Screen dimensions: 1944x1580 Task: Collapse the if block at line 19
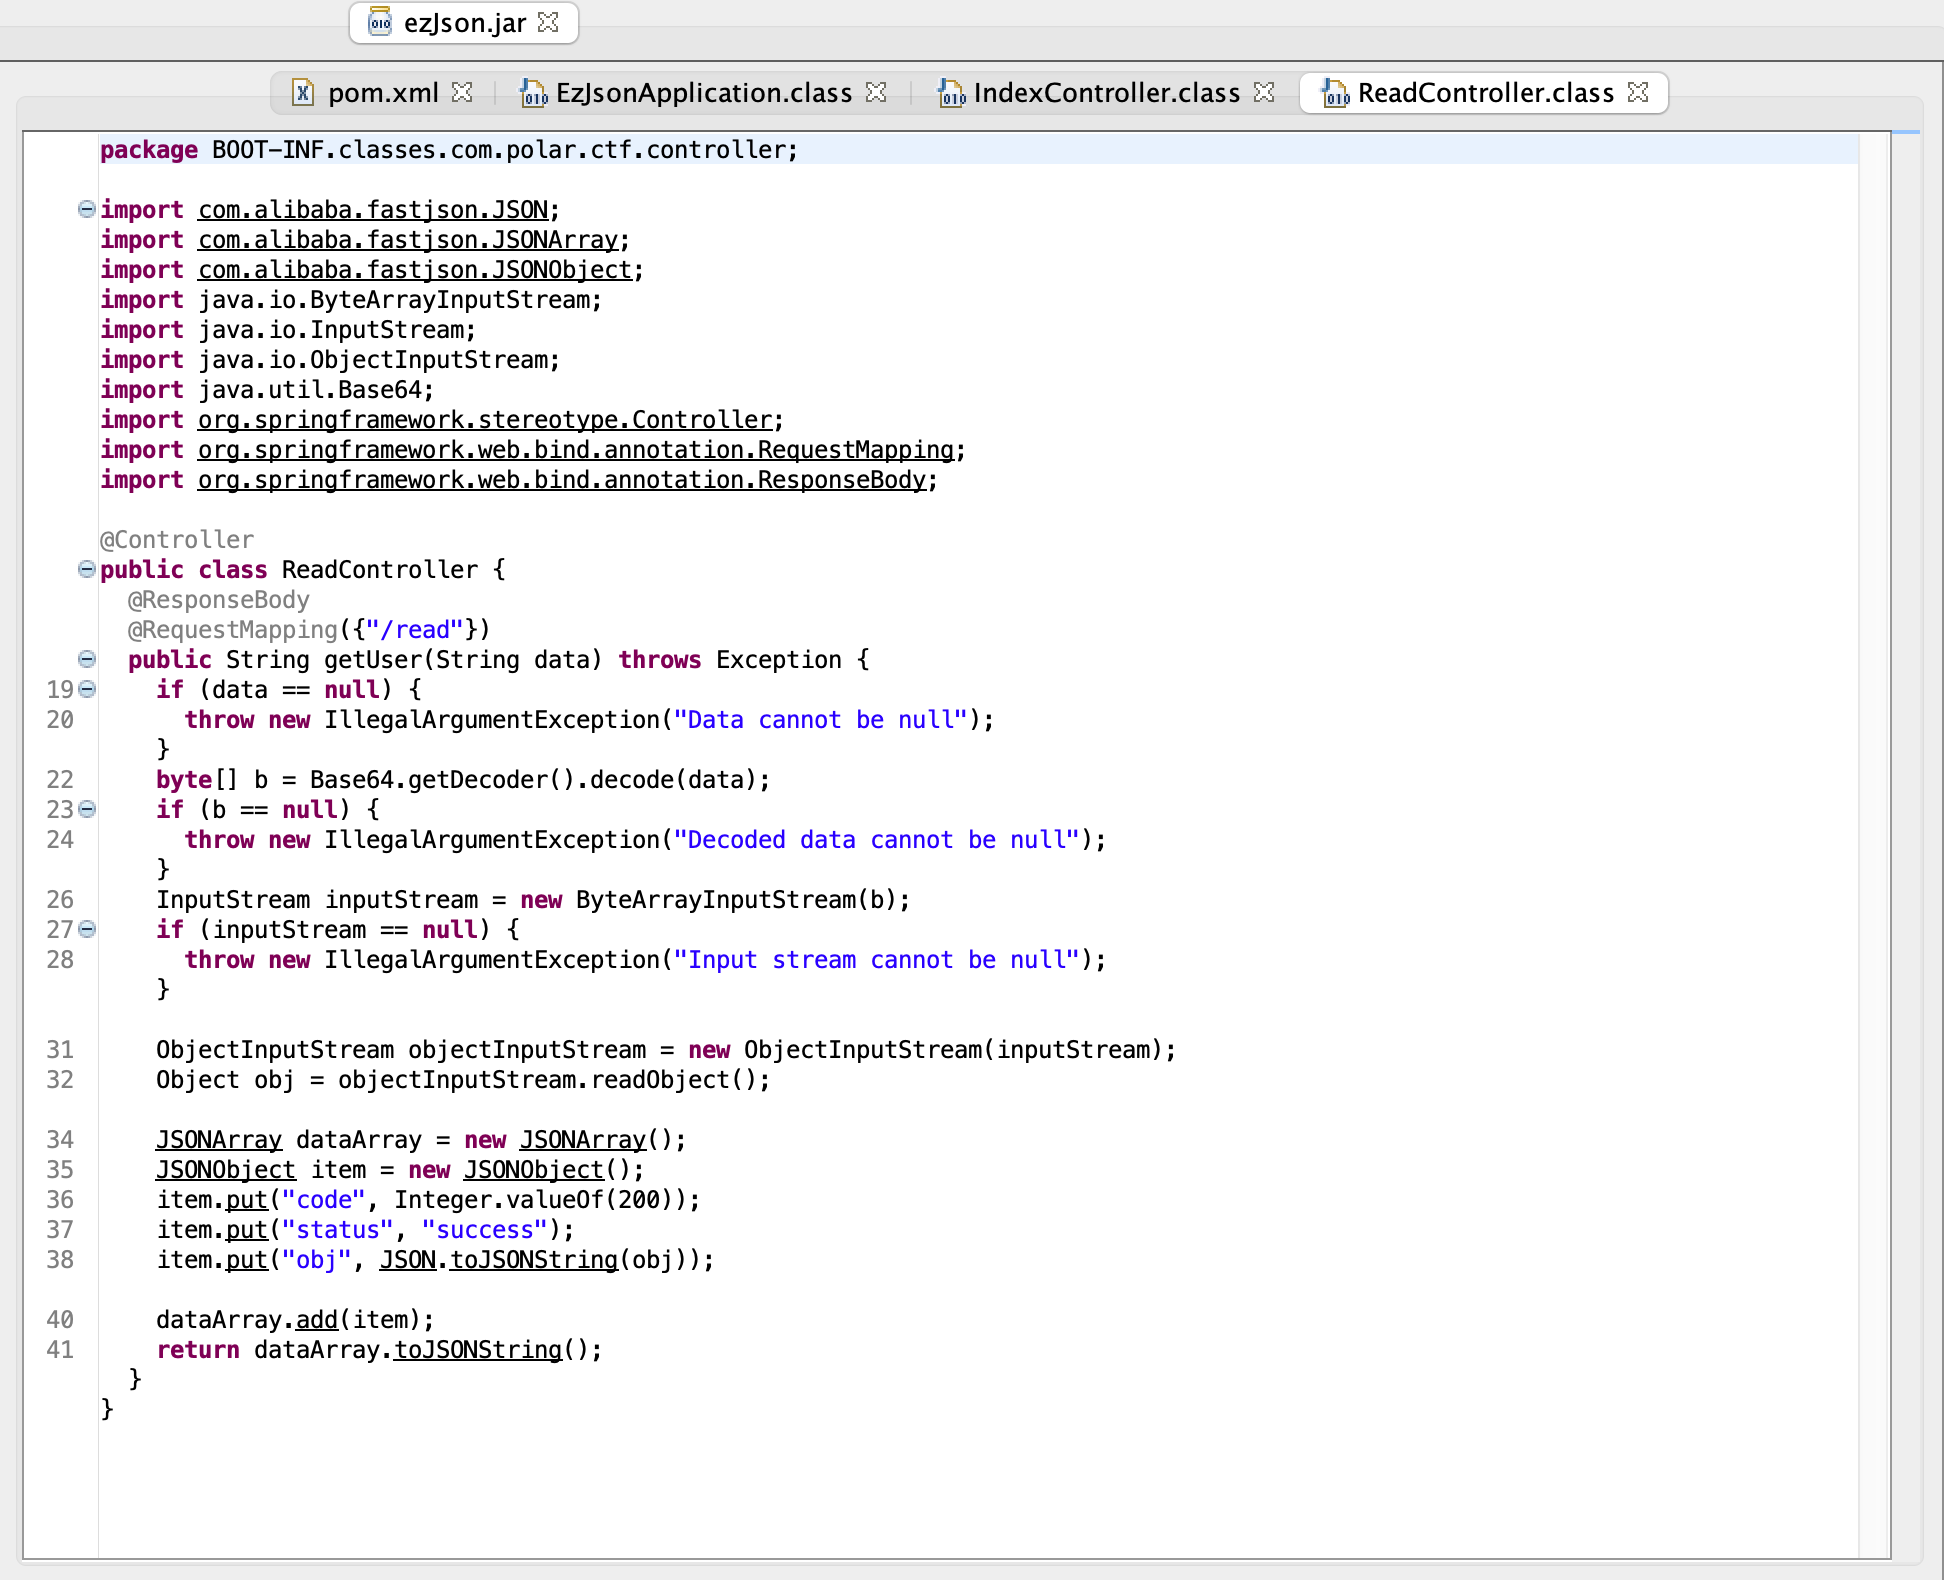(87, 689)
